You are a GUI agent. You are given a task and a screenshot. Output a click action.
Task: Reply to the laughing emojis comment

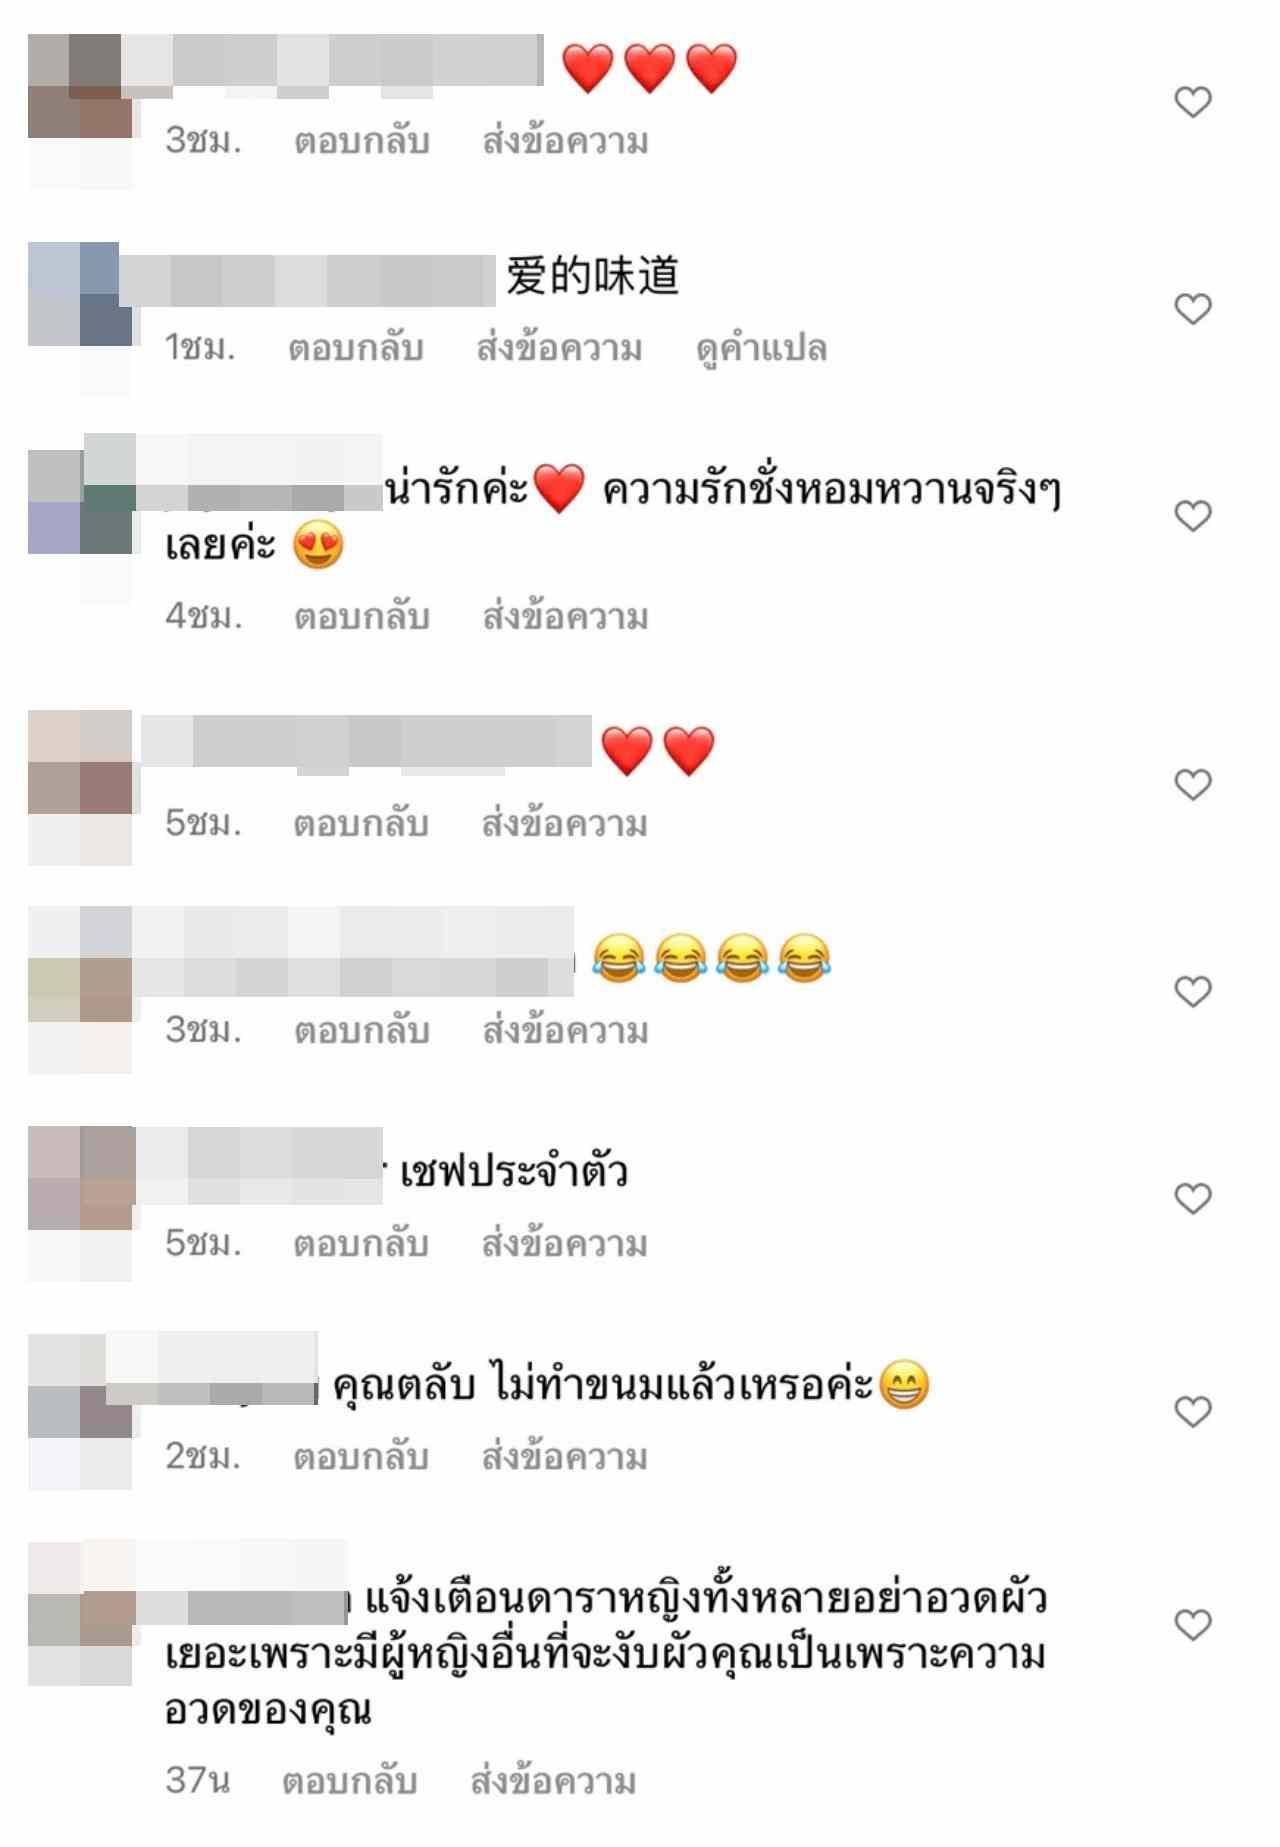[x=361, y=1031]
